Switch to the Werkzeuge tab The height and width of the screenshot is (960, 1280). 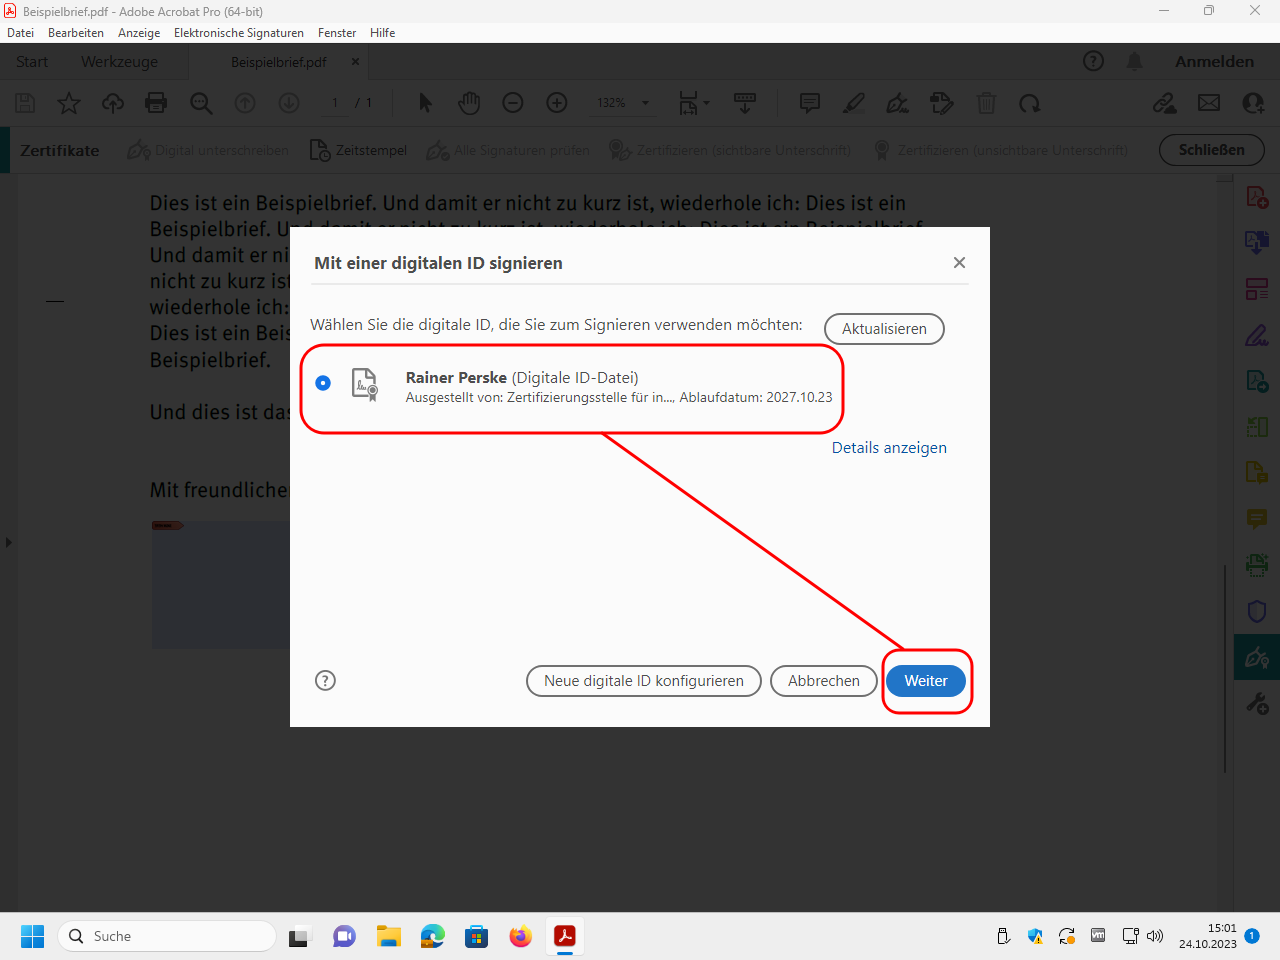119,62
